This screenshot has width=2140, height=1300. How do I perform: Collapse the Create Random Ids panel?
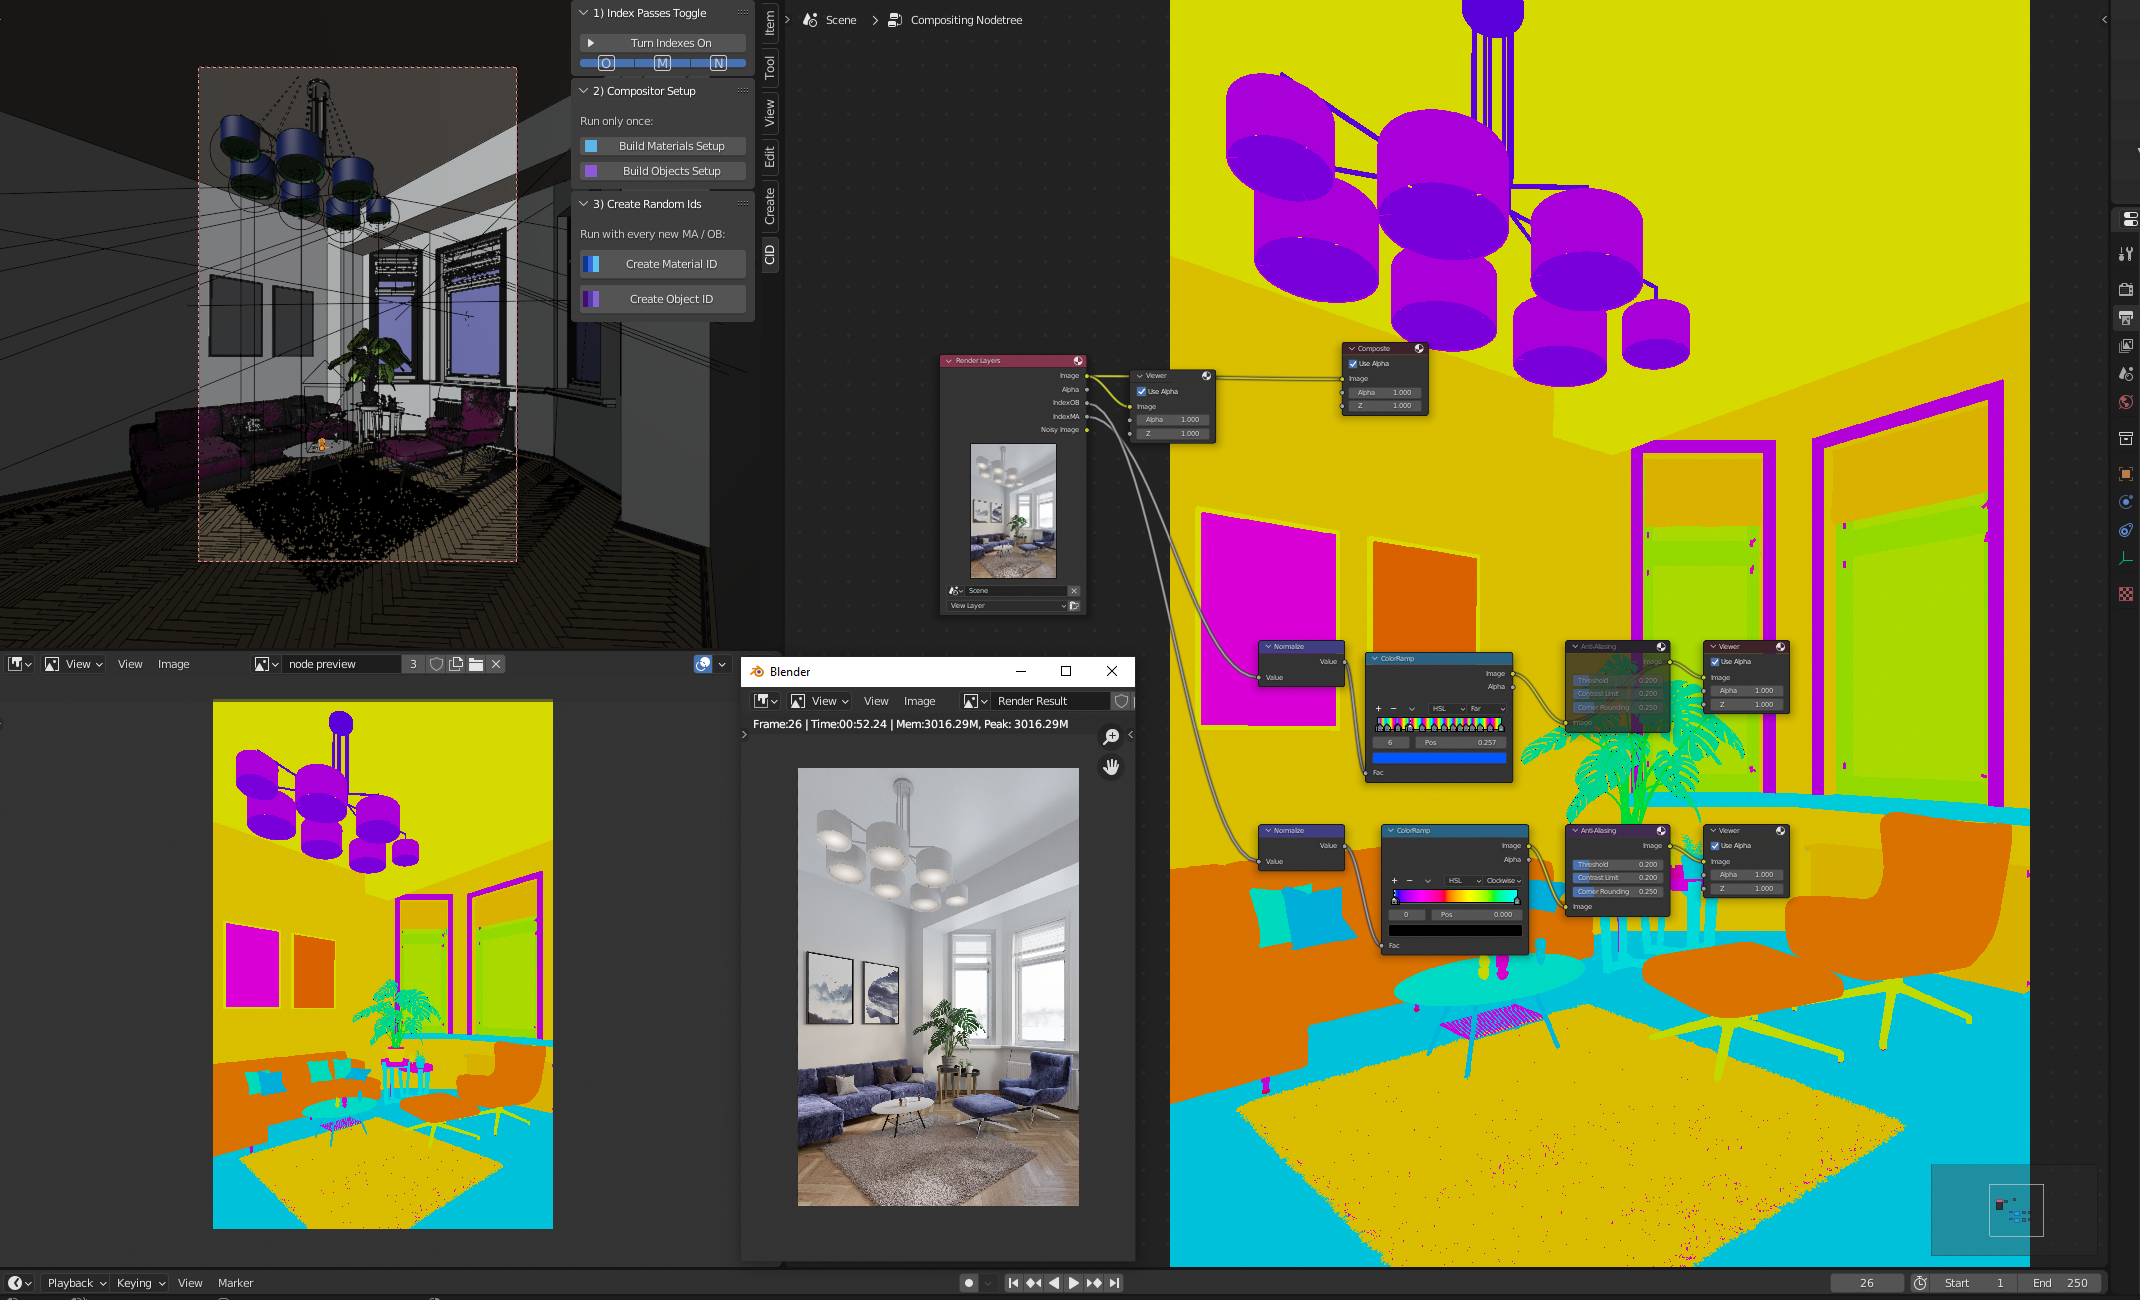(x=584, y=204)
